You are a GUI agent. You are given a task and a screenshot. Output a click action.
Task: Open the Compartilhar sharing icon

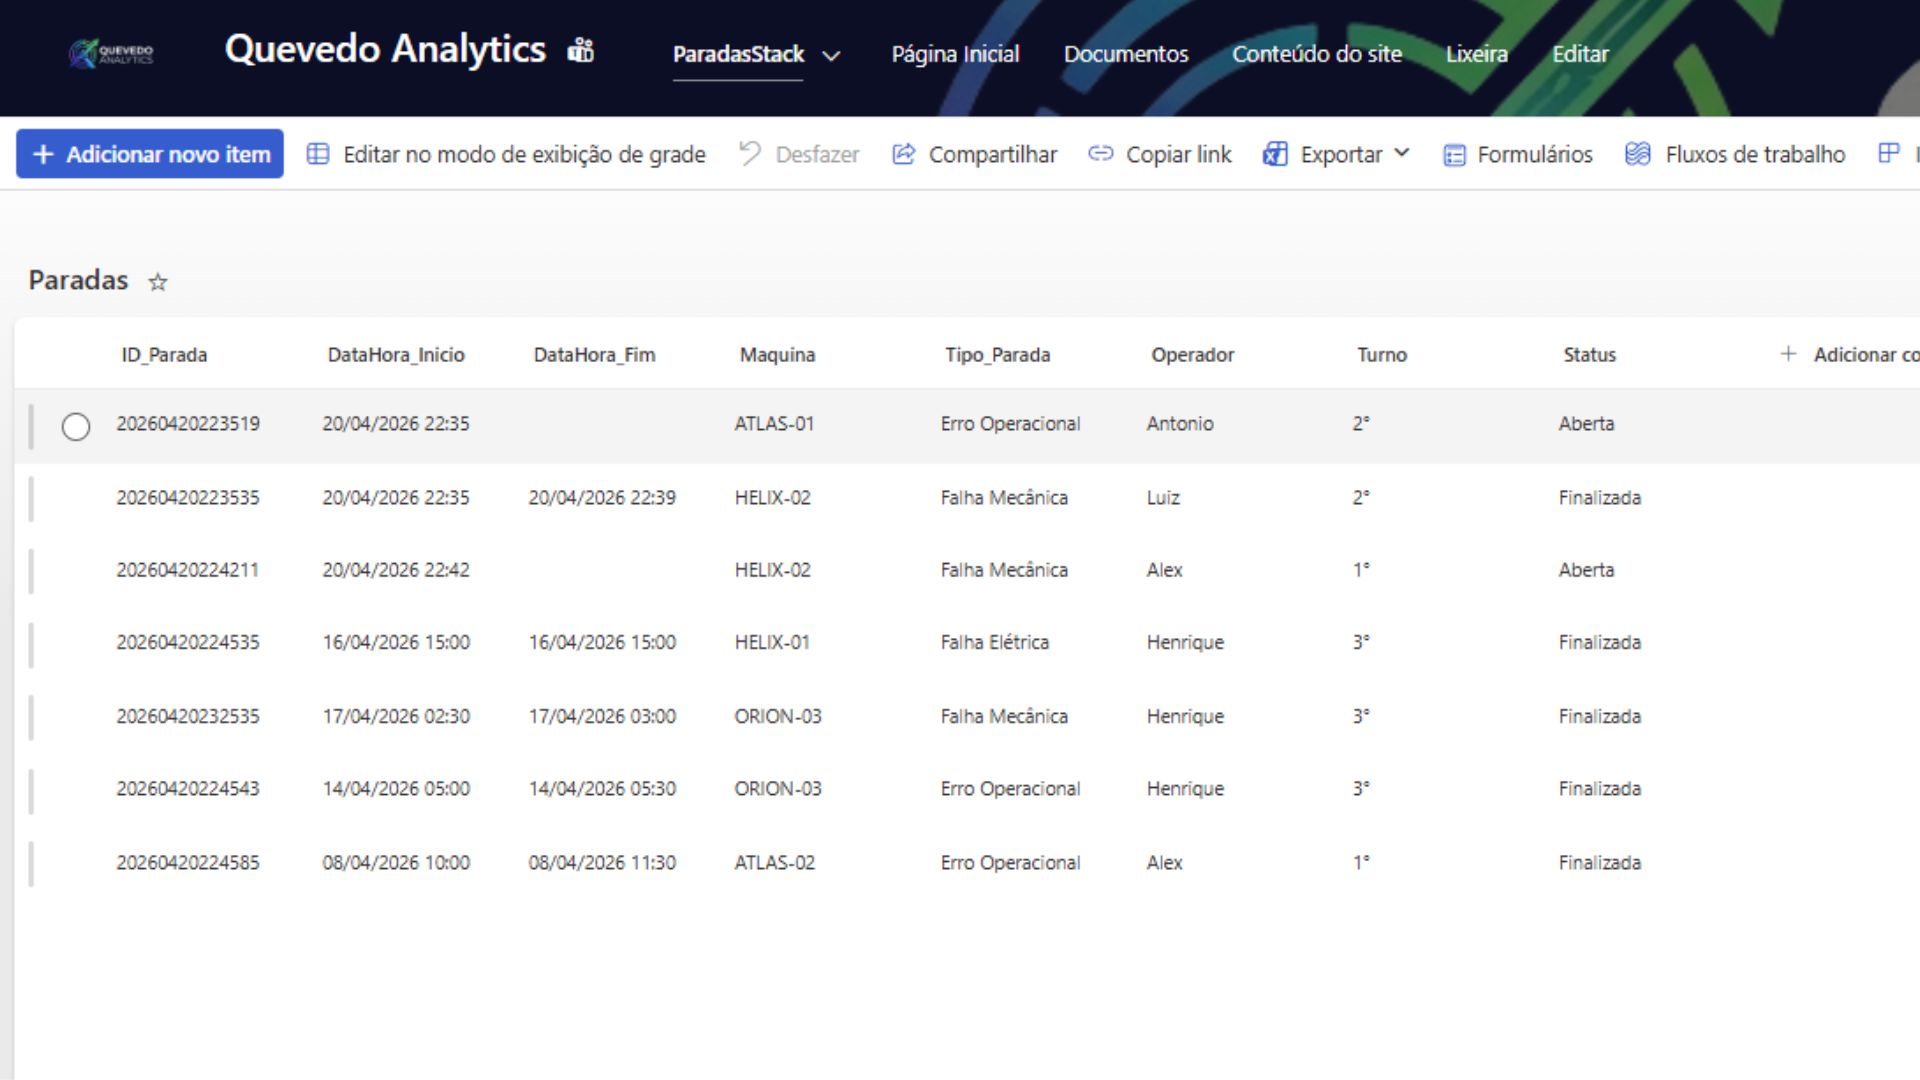[x=904, y=154]
